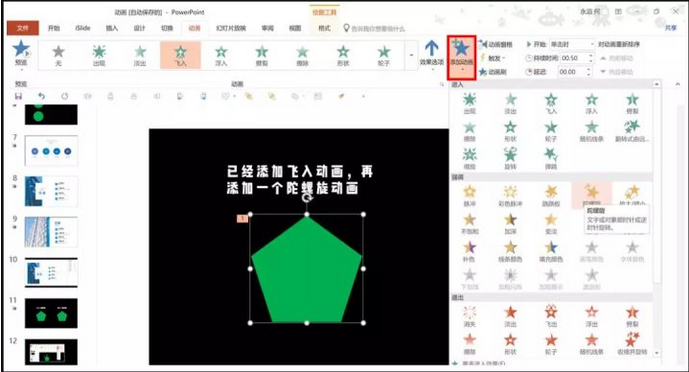This screenshot has width=689, height=372.
Task: Select slide 9 thumbnail in slide panel
Action: (x=51, y=232)
